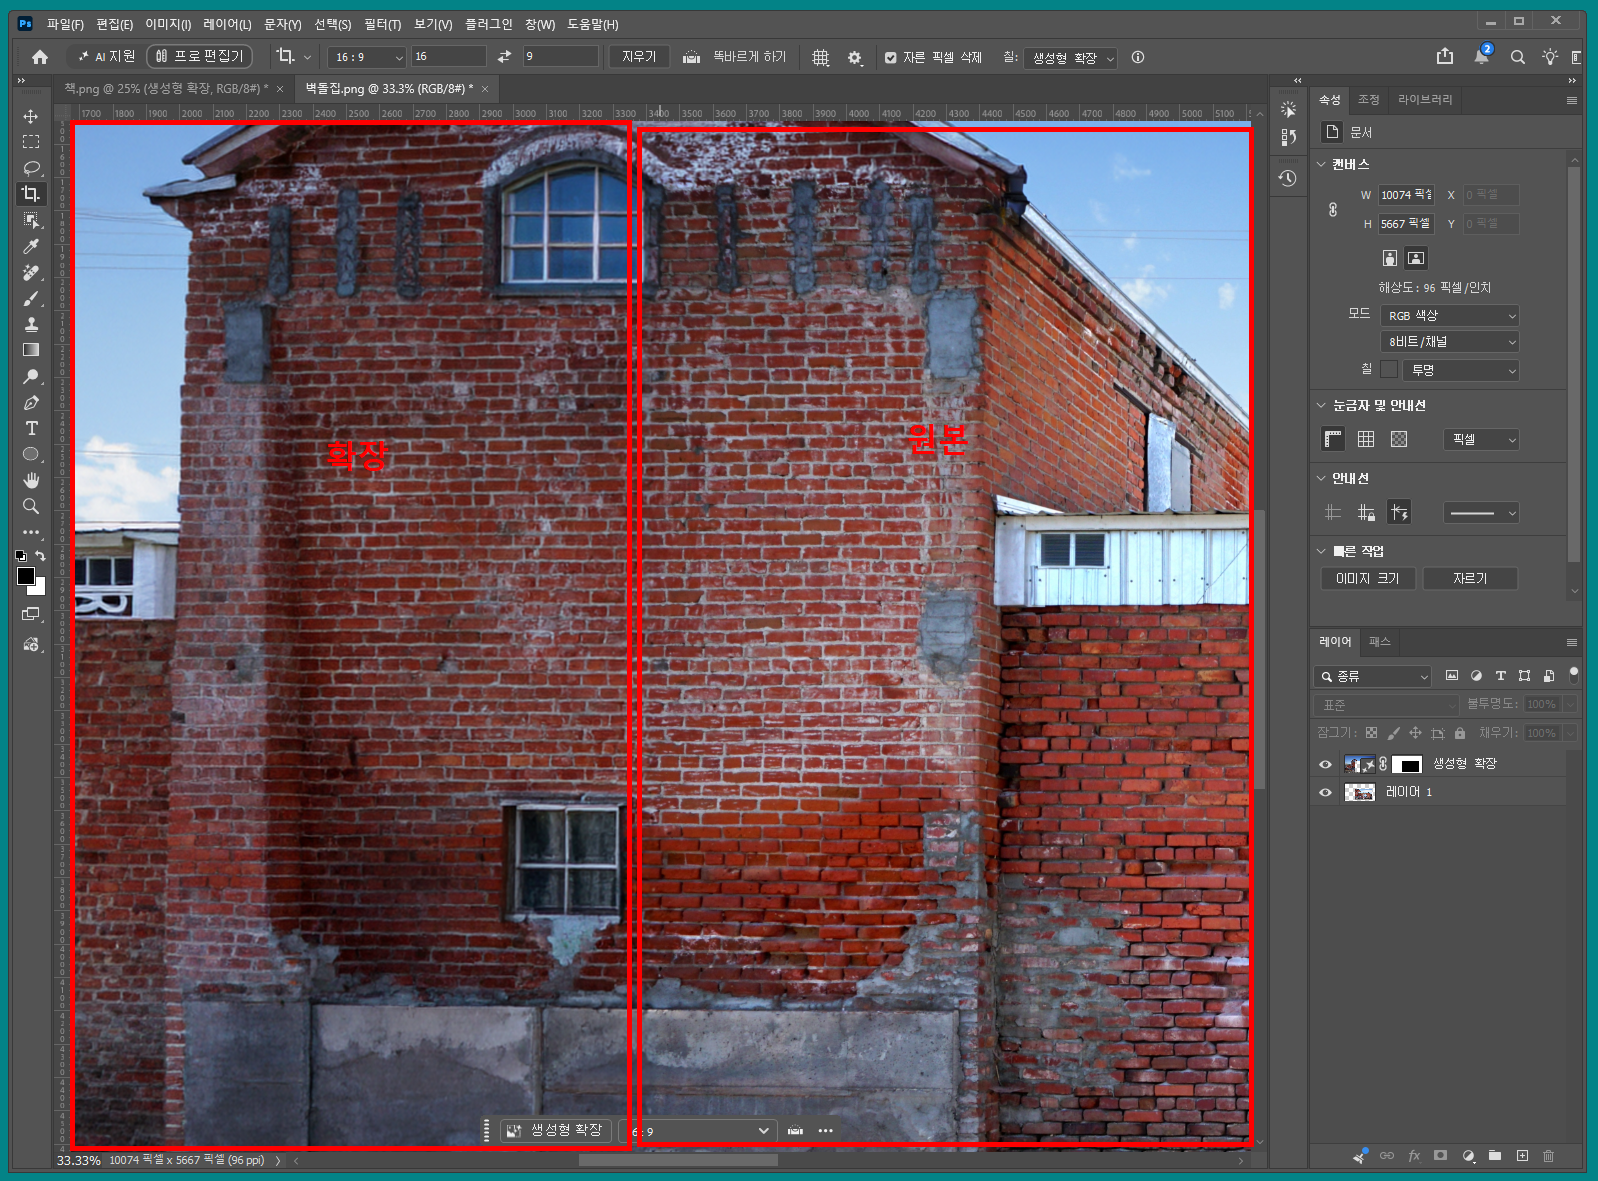
Task: Open the 16:9 ratio preset dropdown
Action: point(367,57)
